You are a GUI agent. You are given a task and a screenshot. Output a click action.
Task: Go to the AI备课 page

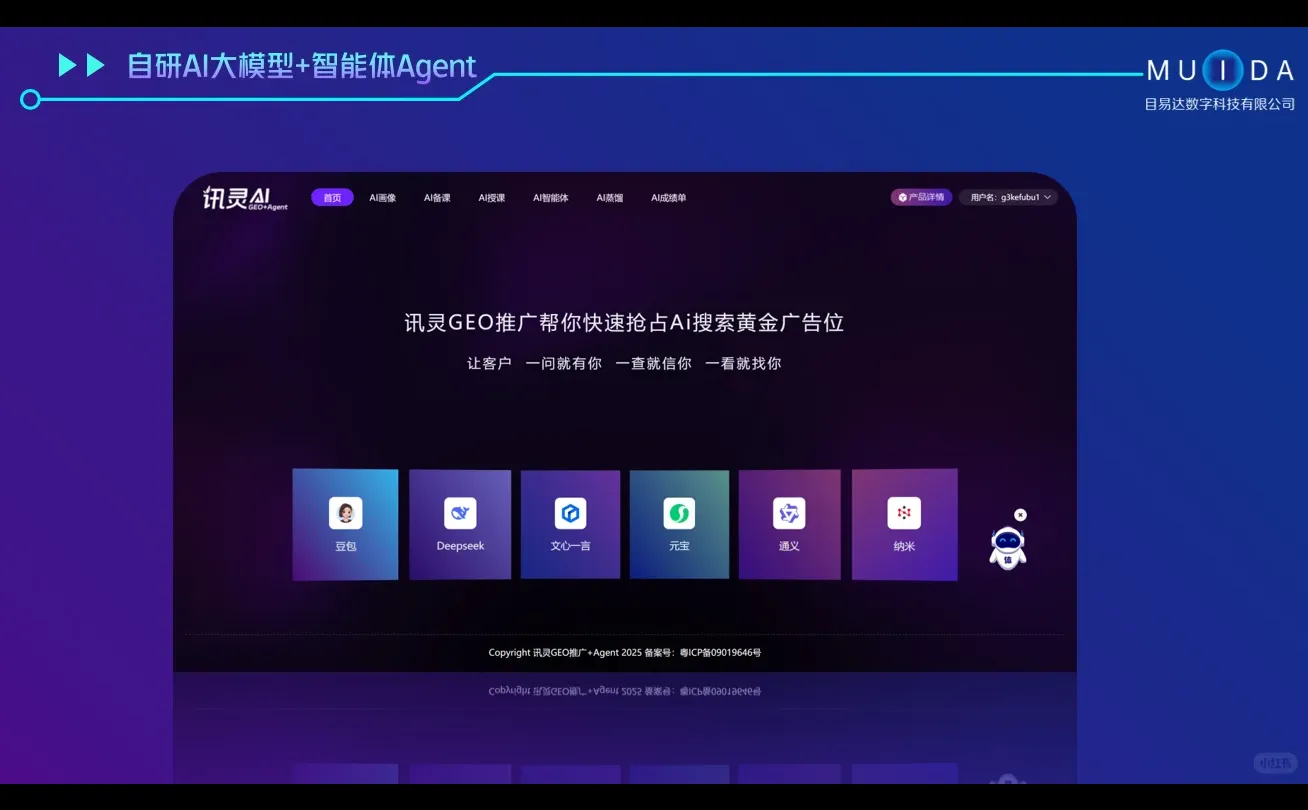(437, 197)
